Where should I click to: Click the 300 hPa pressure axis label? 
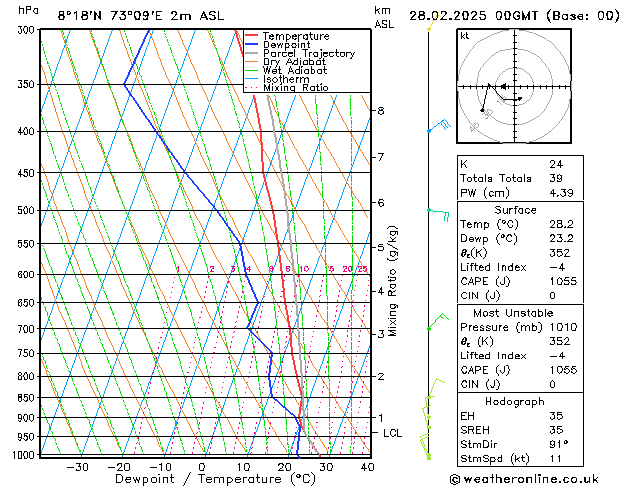pyautogui.click(x=26, y=30)
